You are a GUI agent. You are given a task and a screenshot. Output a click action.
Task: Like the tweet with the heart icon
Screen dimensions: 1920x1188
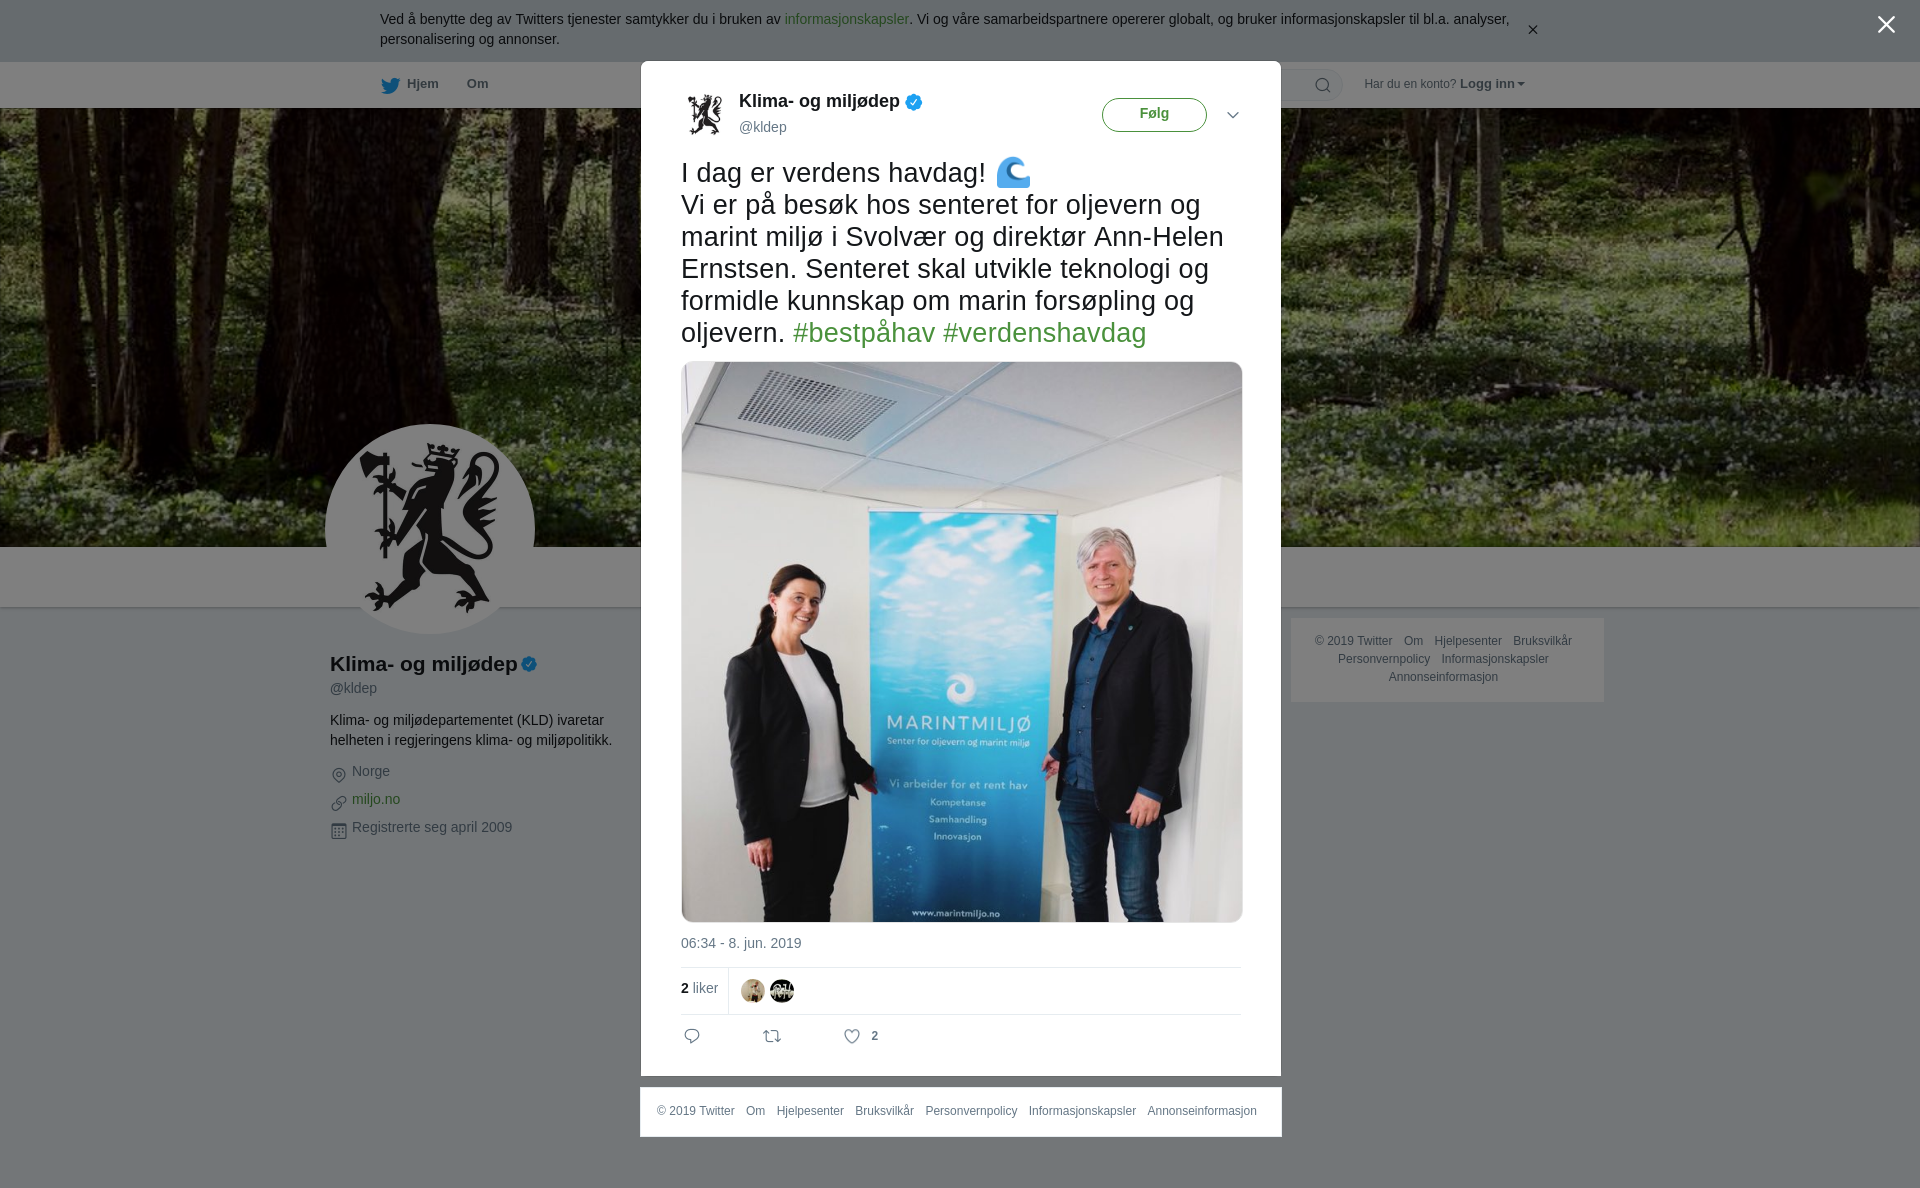click(852, 1036)
